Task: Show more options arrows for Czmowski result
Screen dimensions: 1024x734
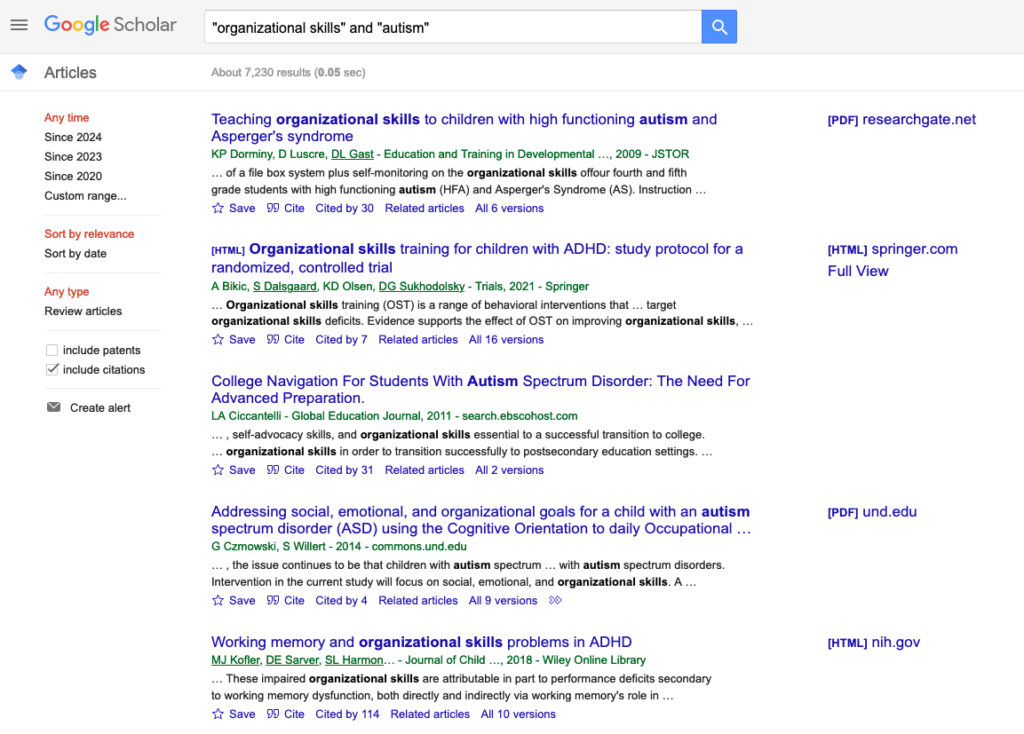Action: [x=556, y=601]
